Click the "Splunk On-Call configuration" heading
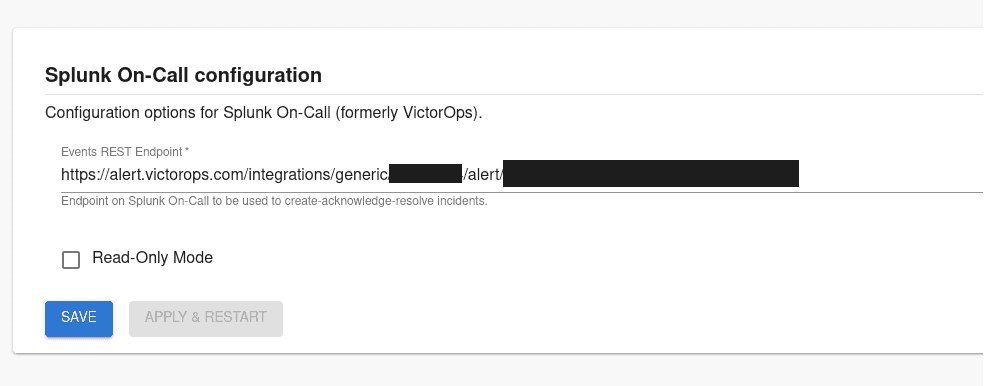This screenshot has height=386, width=992. click(x=183, y=75)
